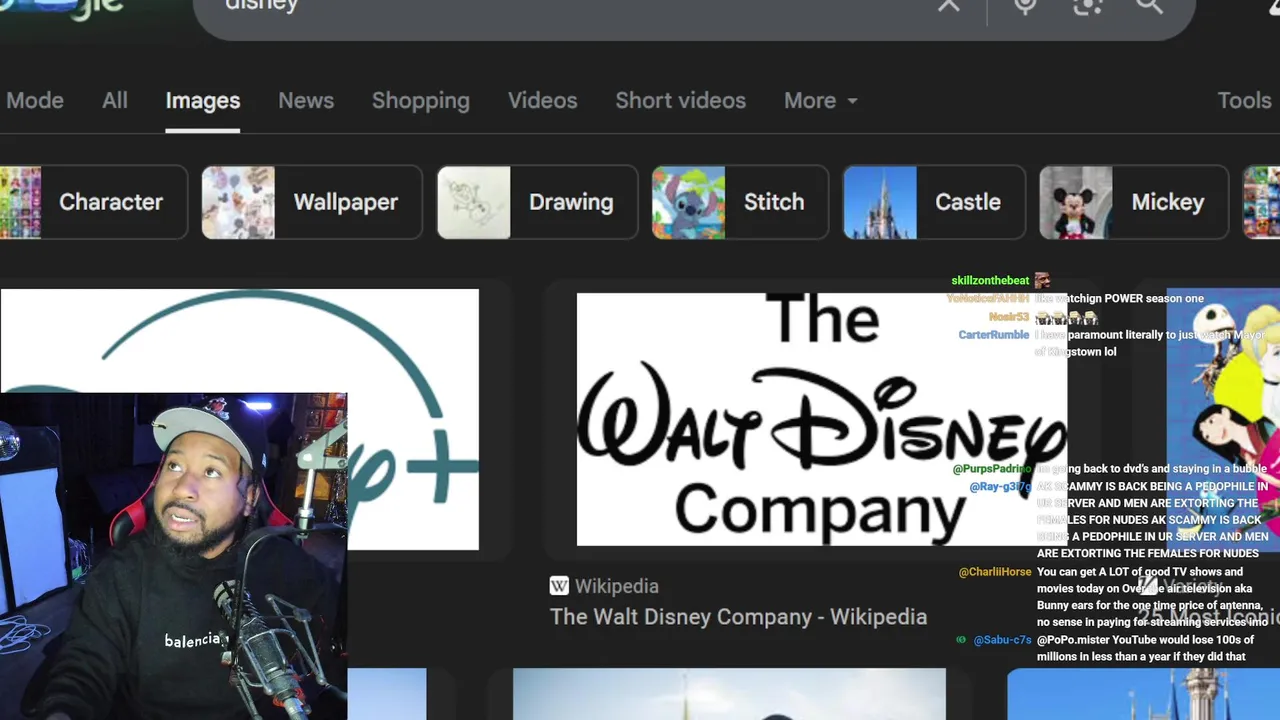
Task: Filter images by Castle chip
Action: pos(934,202)
